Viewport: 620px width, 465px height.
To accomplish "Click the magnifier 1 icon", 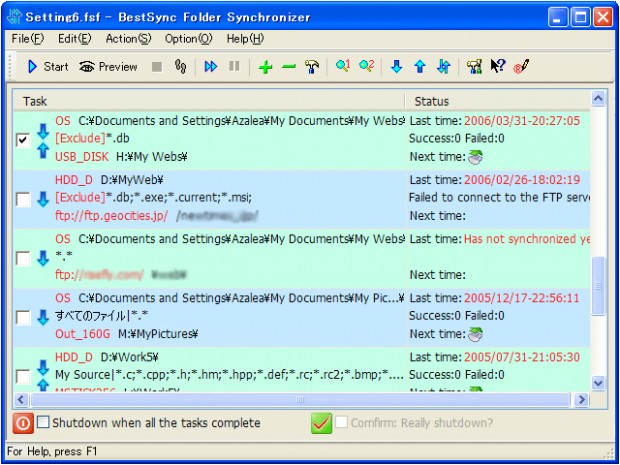I will tap(343, 66).
